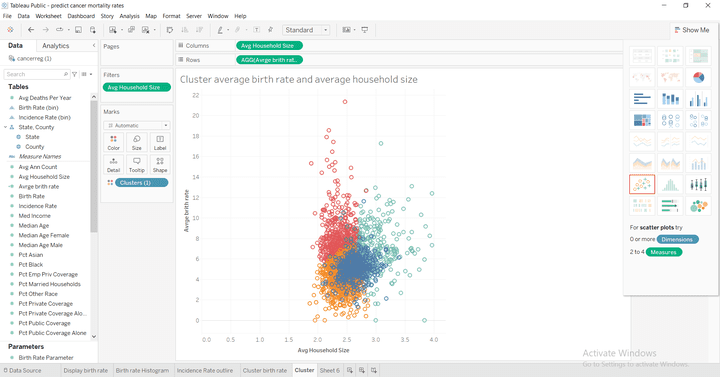The width and height of the screenshot is (720, 377).
Task: Open the Tooltip marks card
Action: point(137,164)
